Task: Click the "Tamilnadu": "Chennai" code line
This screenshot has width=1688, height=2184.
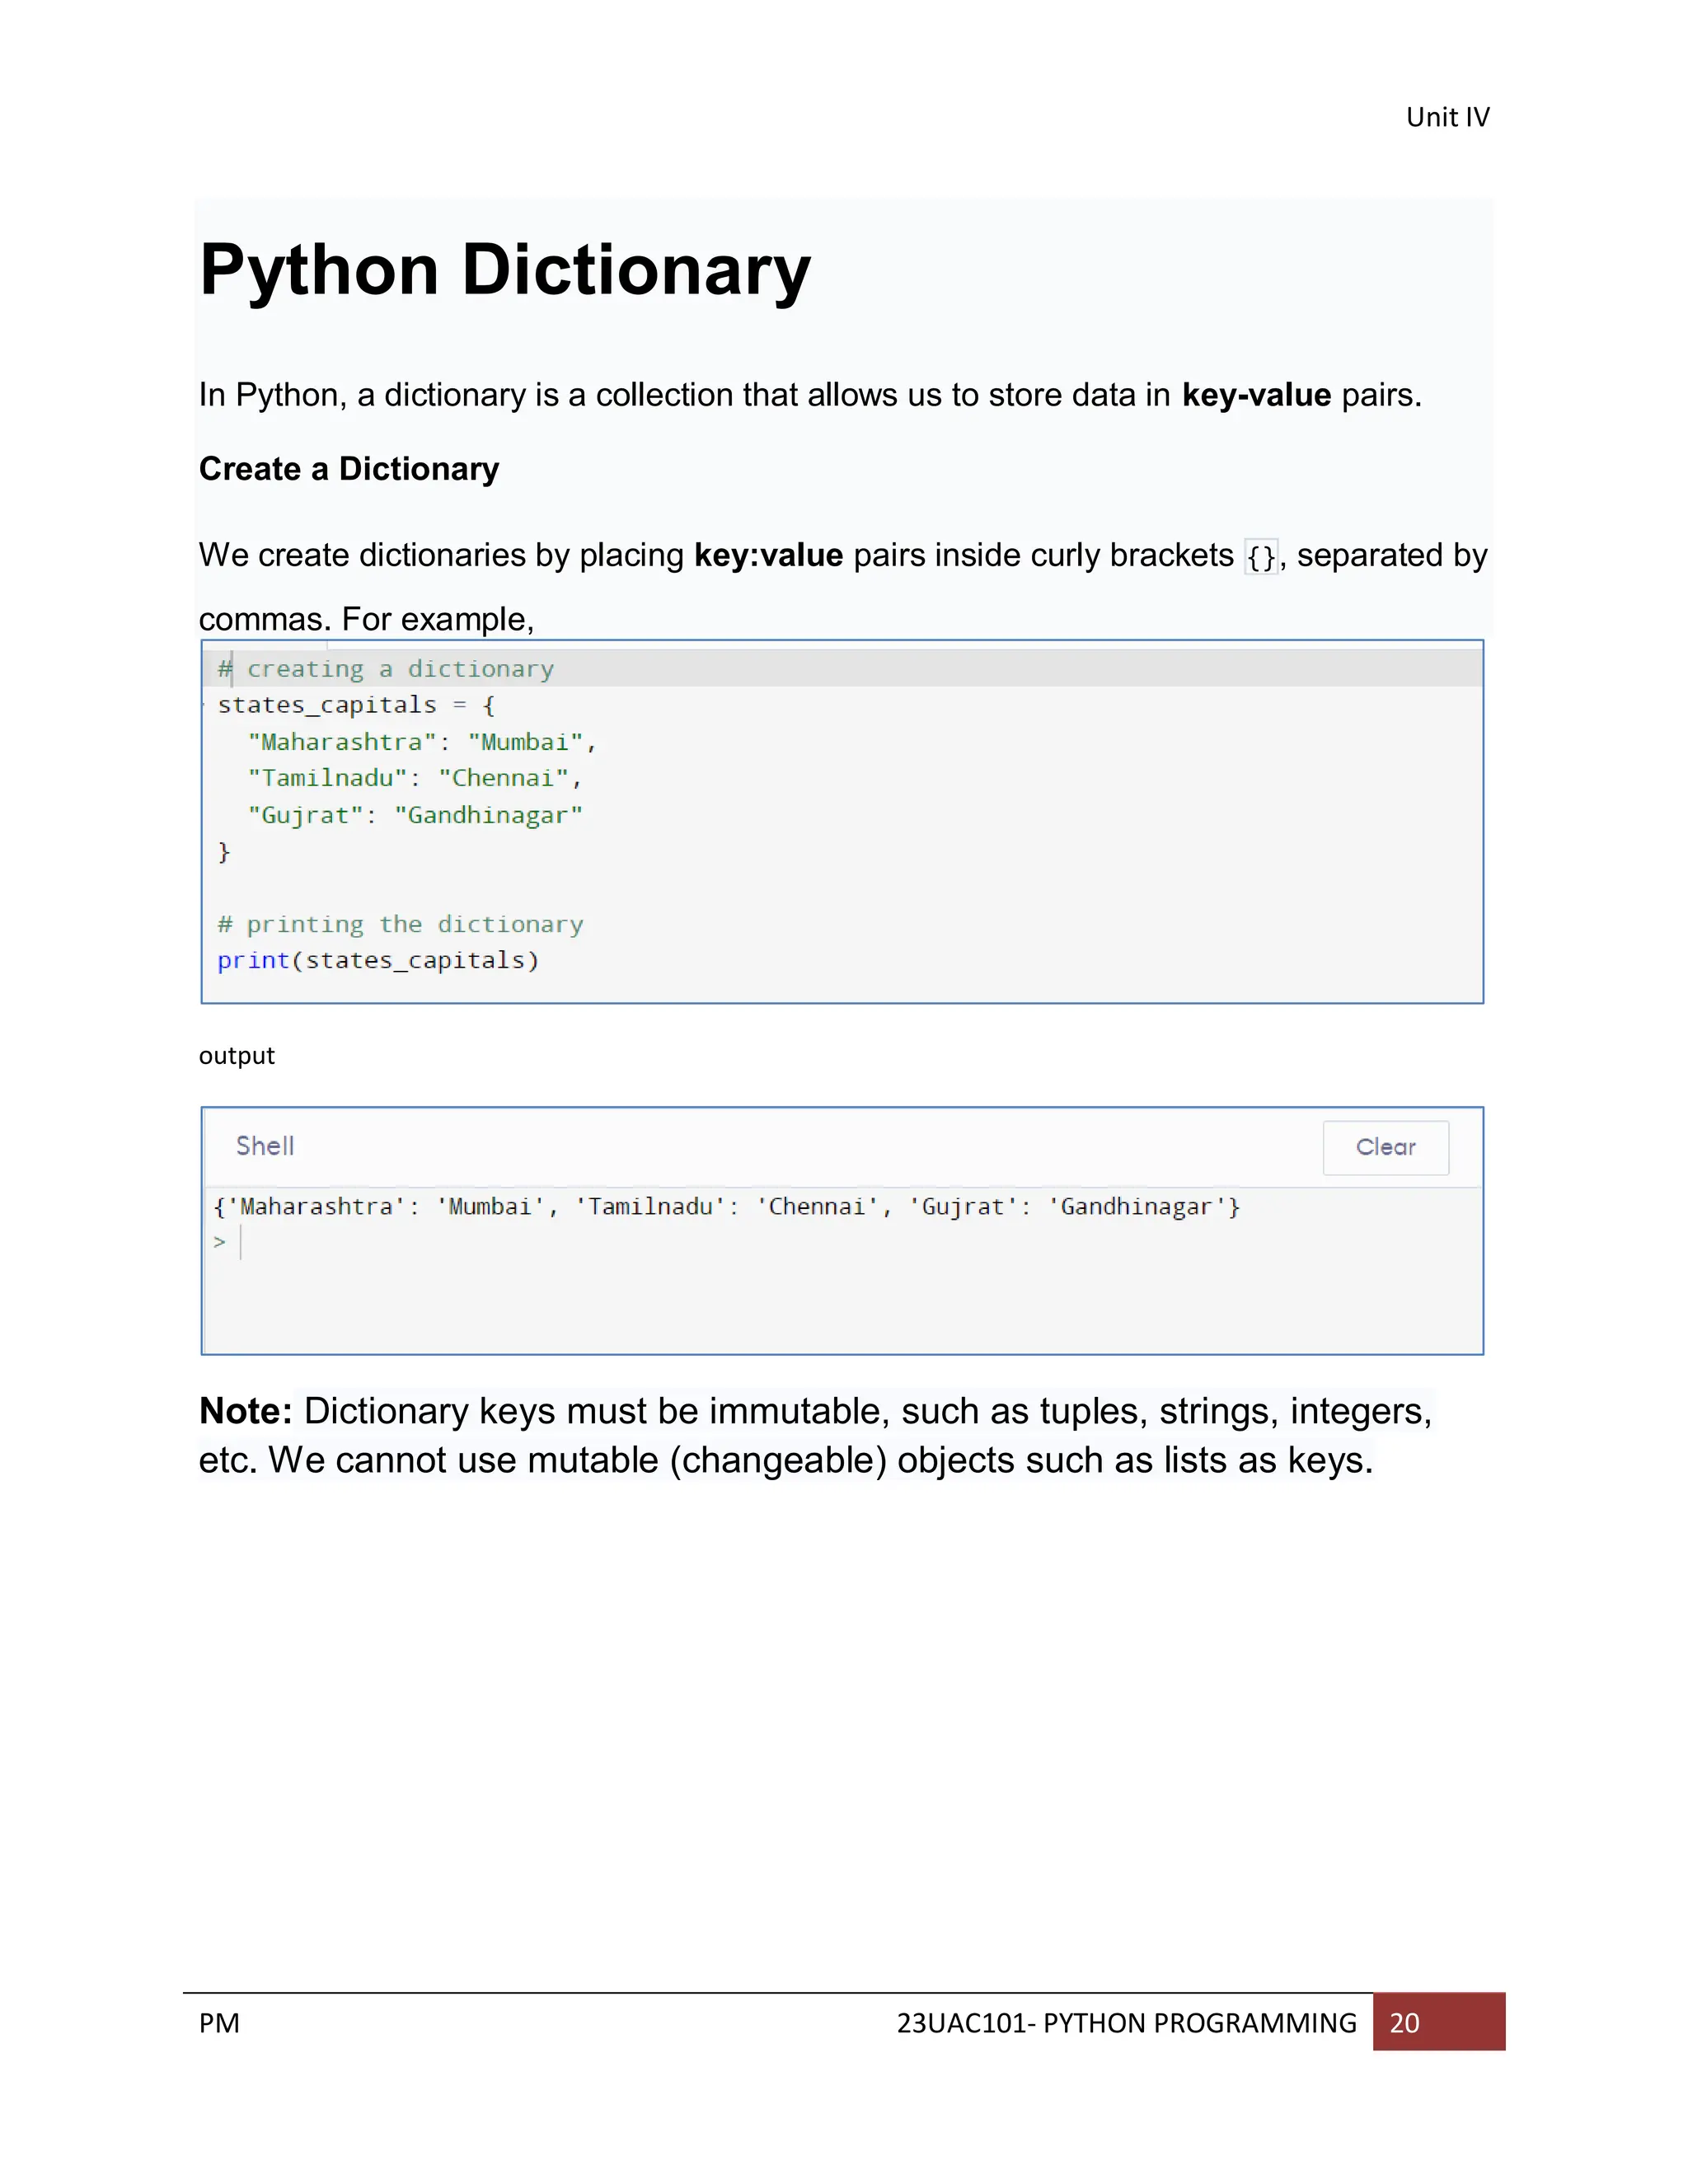Action: pyautogui.click(x=415, y=778)
